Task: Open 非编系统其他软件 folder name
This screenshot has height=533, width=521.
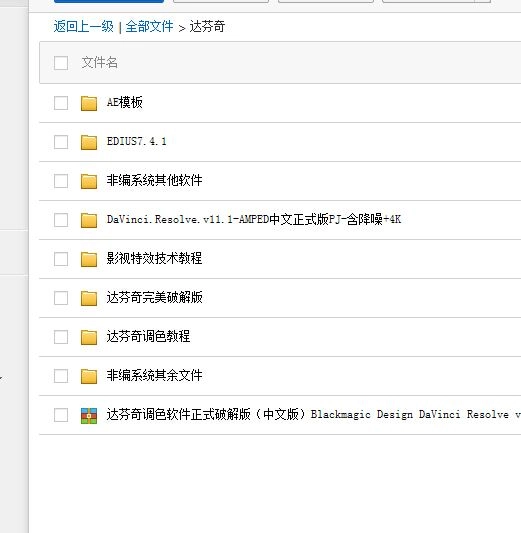Action: click(x=155, y=180)
